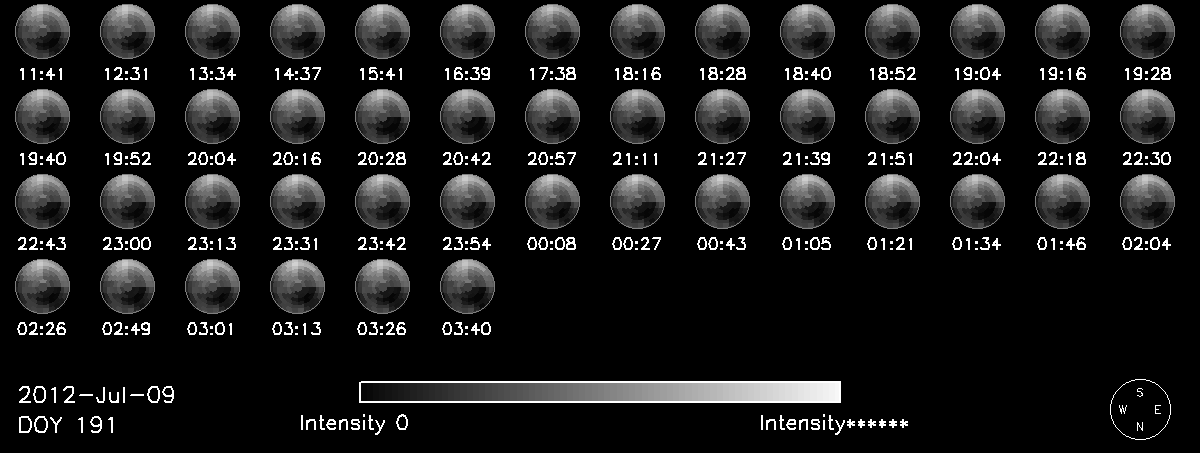Open the 17:38 disk thumbnail

[x=552, y=30]
